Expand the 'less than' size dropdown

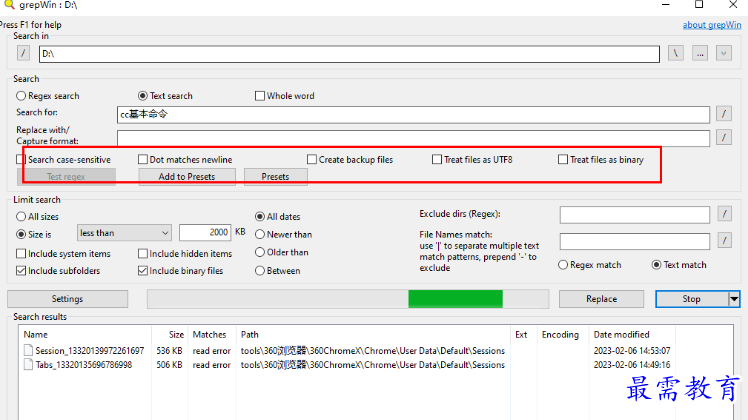[124, 233]
